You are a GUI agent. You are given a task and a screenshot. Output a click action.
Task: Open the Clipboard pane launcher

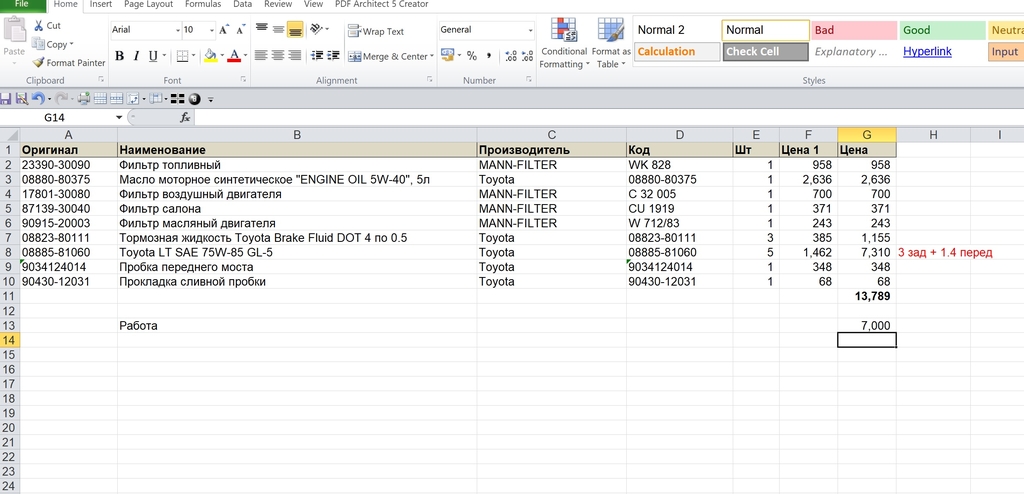click(101, 79)
